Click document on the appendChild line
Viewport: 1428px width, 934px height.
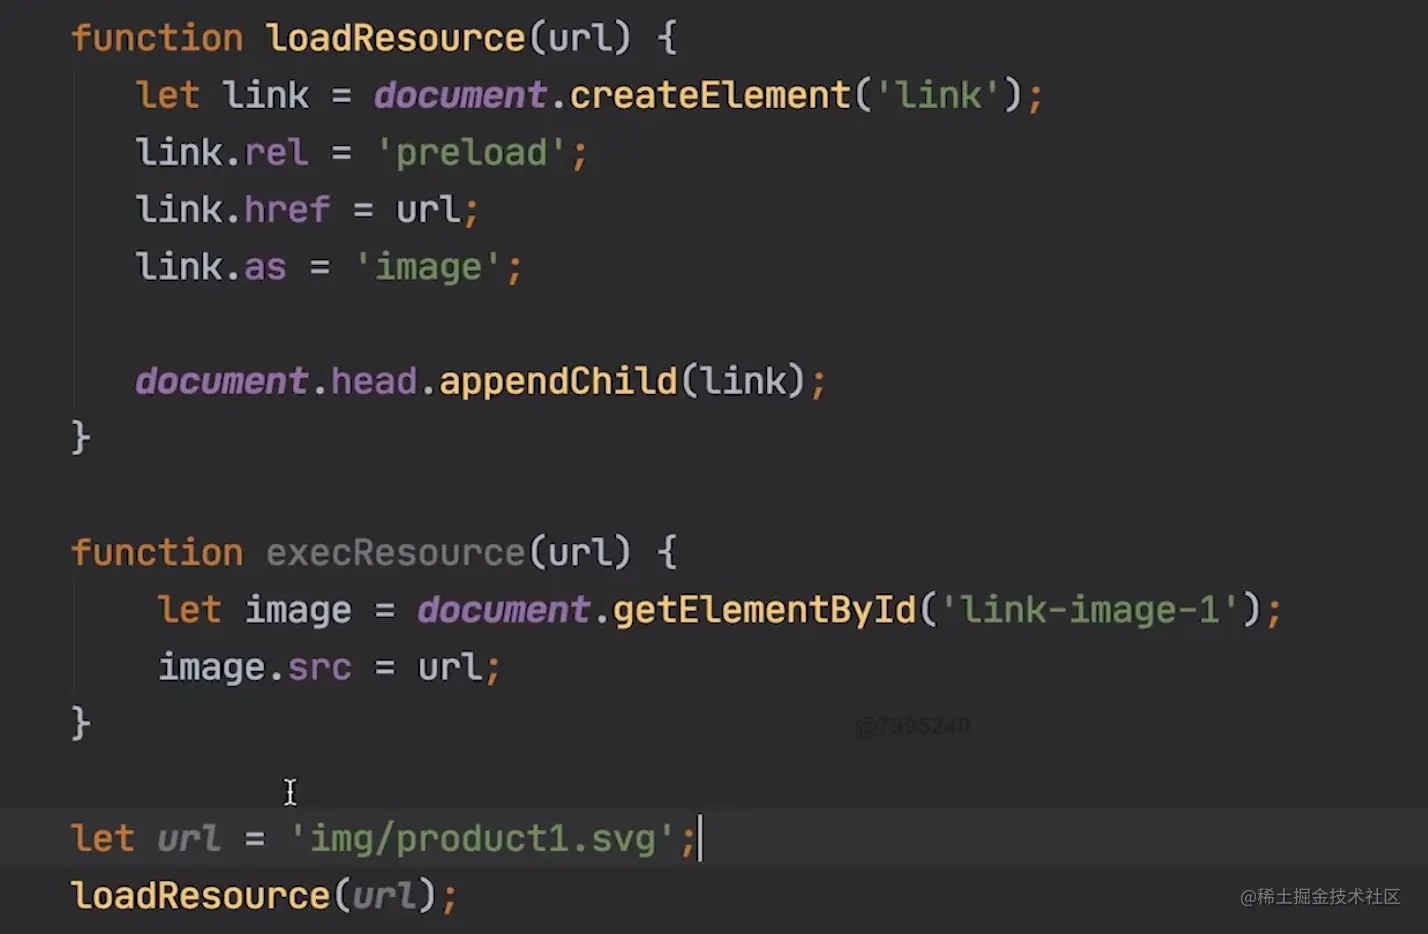coord(221,381)
